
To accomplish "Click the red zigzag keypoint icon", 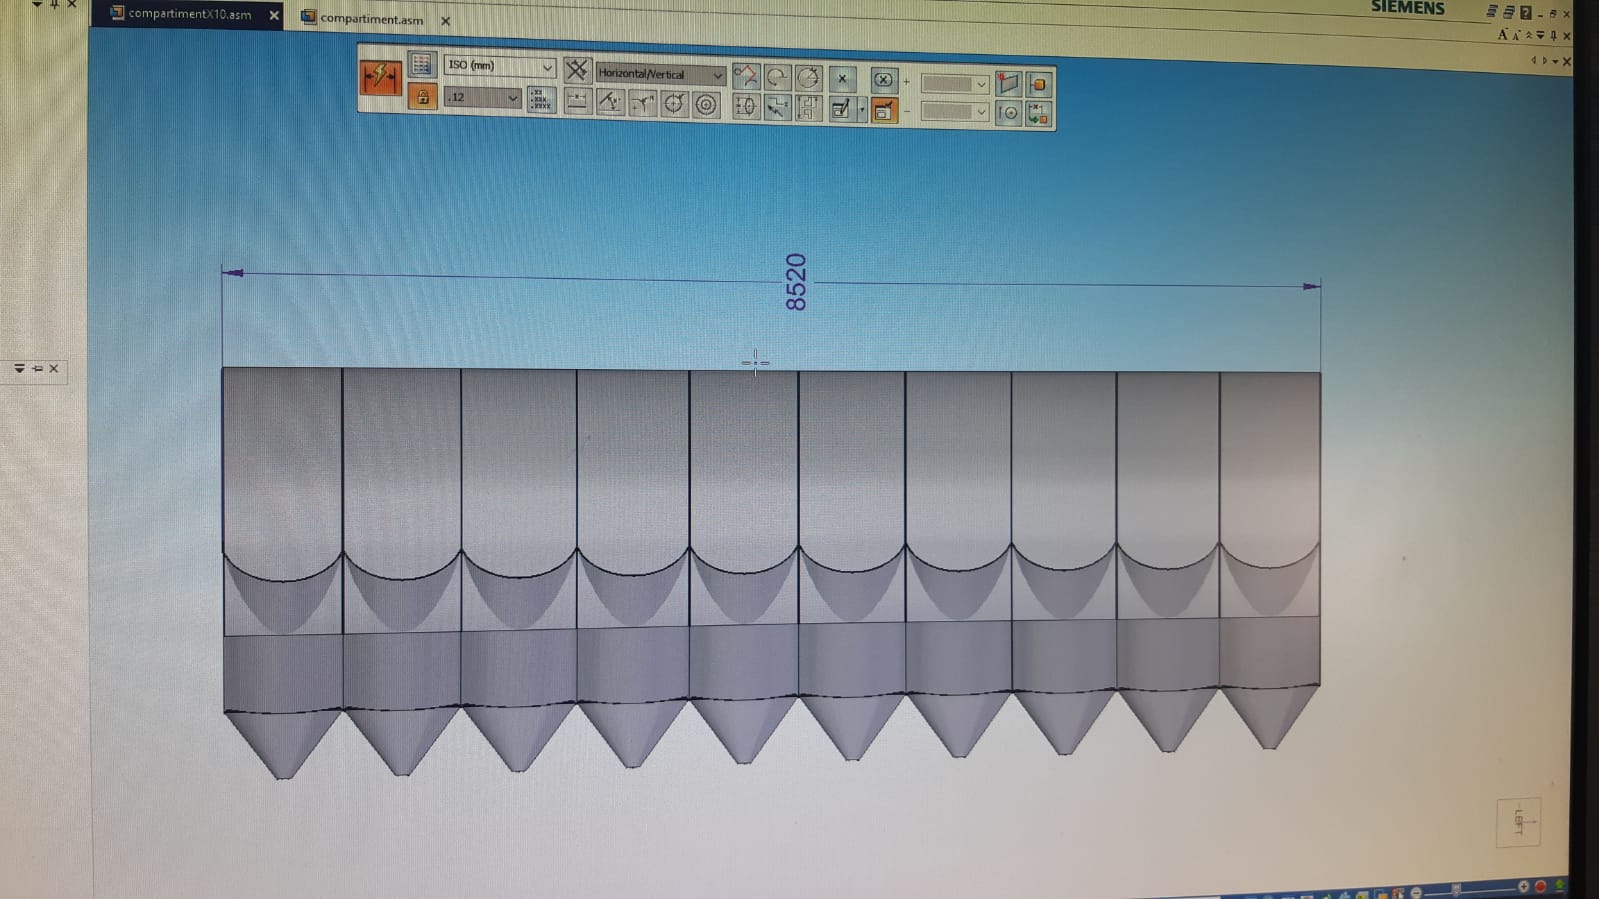I will tap(745, 76).
